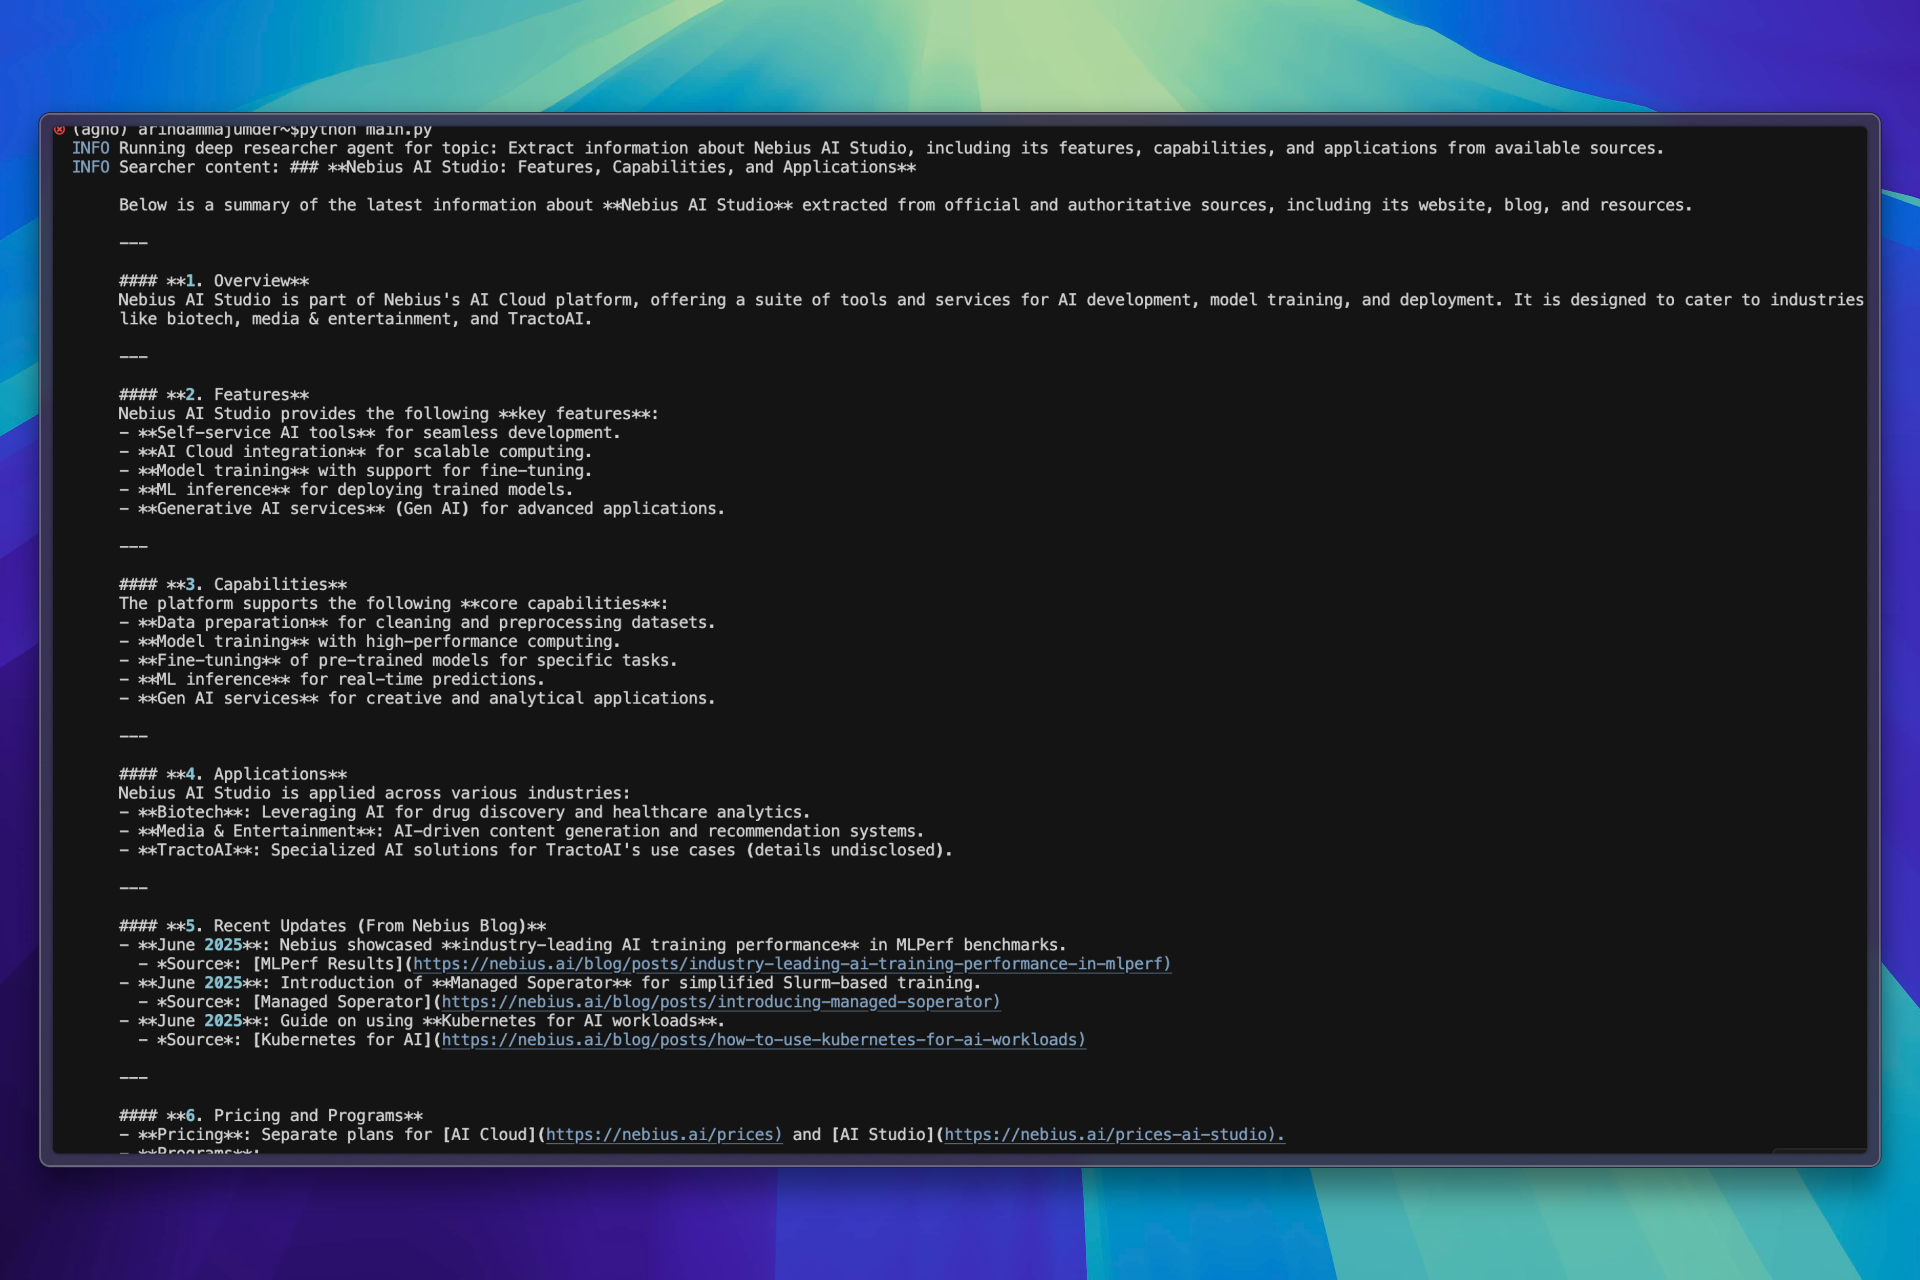Click 'The platform supports the following' line
This screenshot has width=1920, height=1280.
(x=394, y=604)
